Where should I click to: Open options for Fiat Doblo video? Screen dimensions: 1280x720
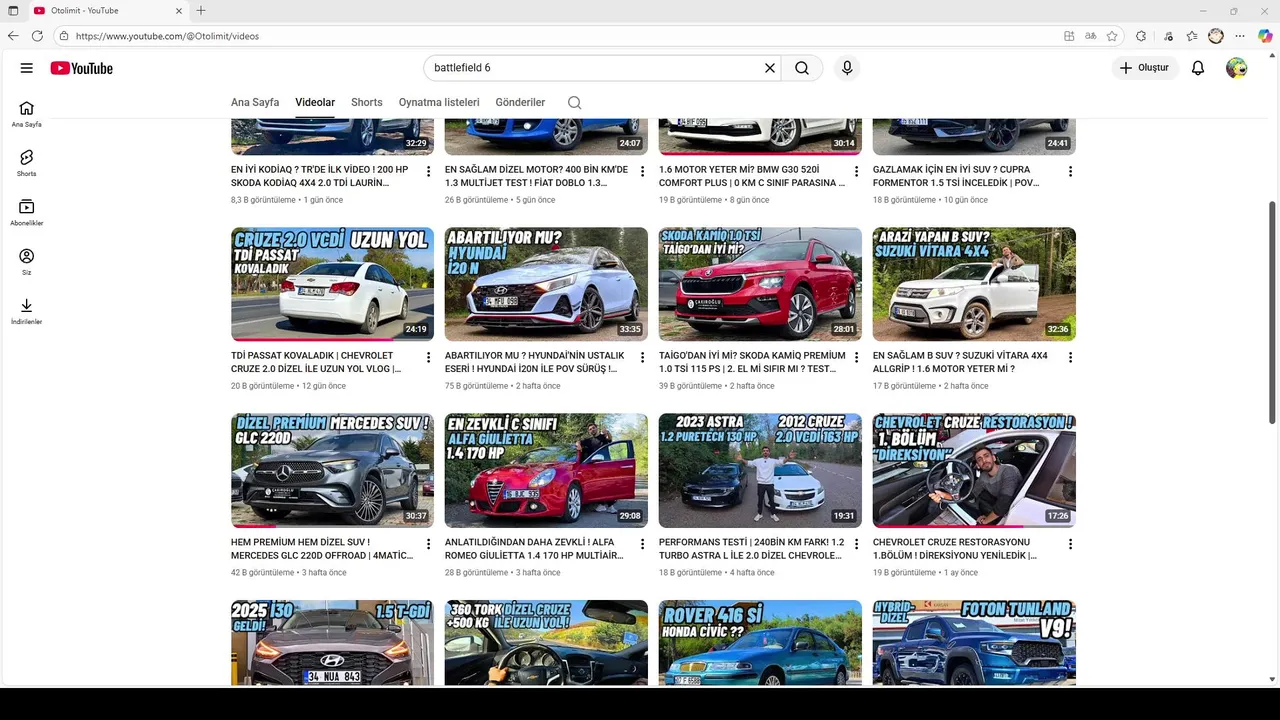click(x=643, y=172)
